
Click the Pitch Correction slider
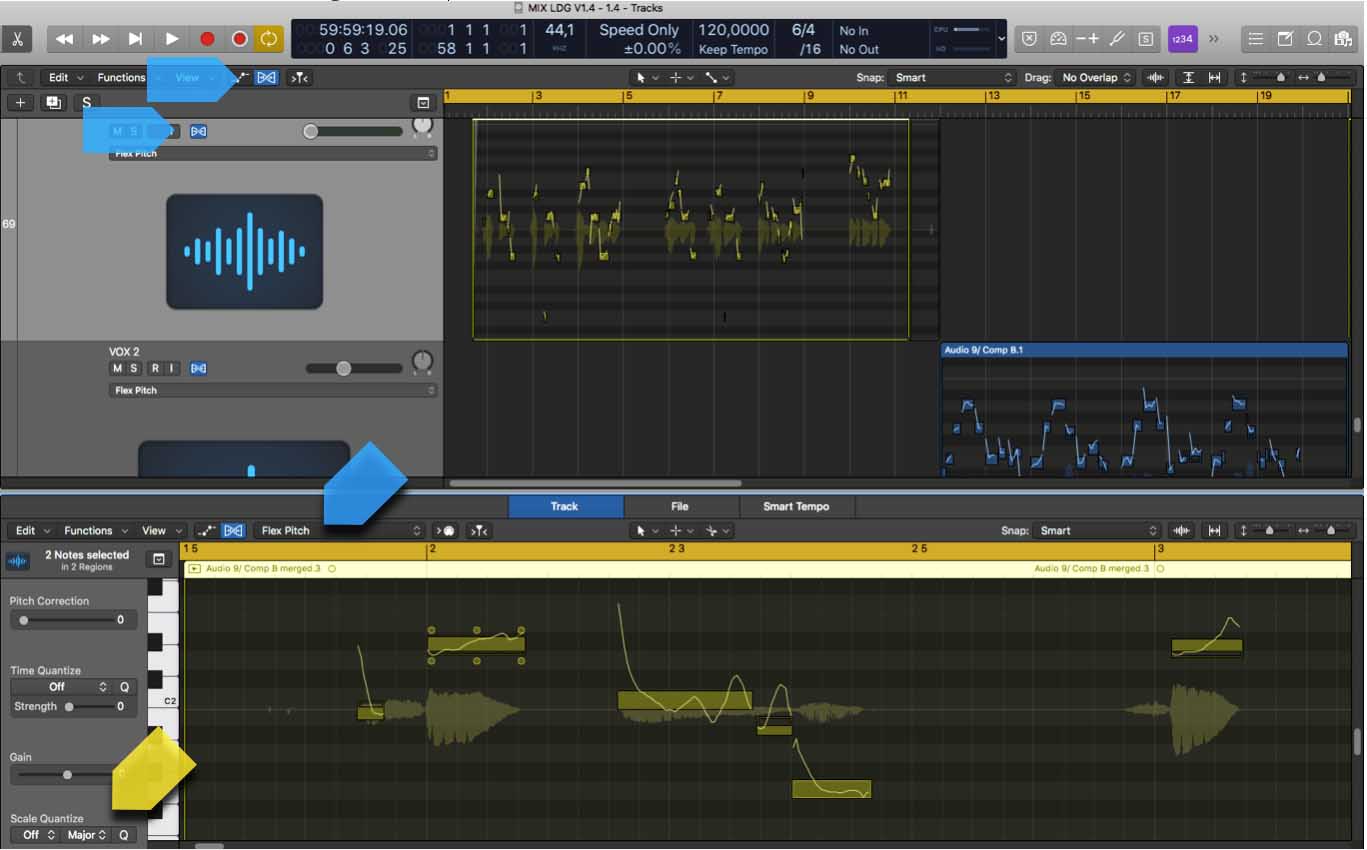pyautogui.click(x=68, y=620)
